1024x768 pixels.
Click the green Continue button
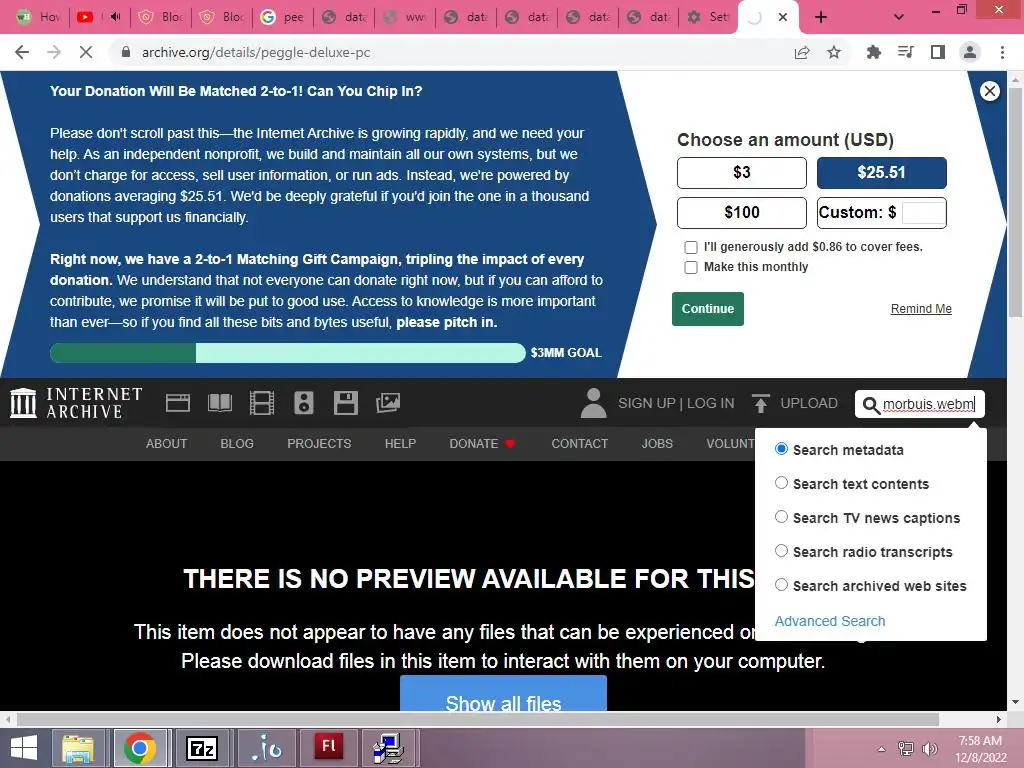[x=708, y=309]
